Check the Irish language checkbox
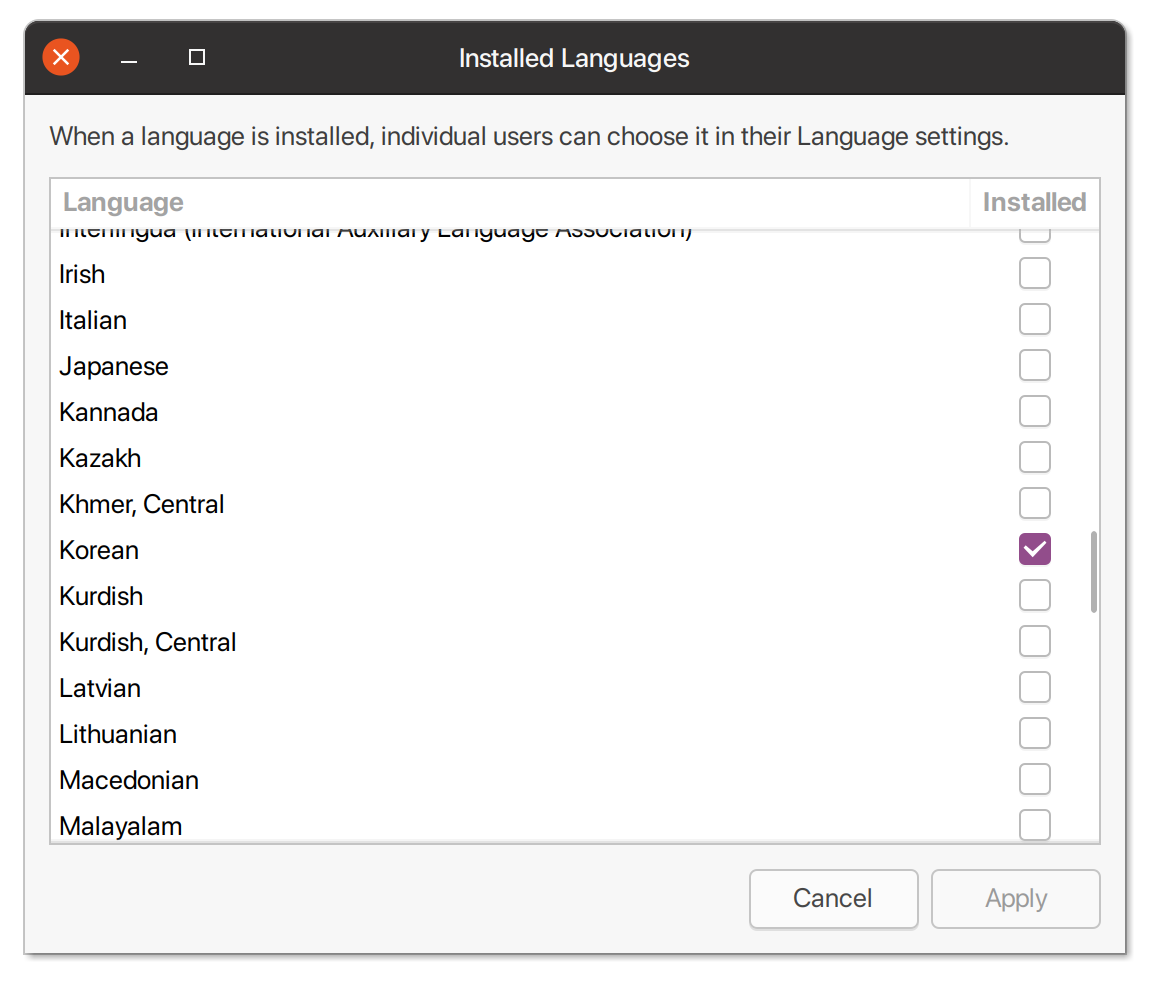Viewport: 1154px width, 982px height. 1034,273
